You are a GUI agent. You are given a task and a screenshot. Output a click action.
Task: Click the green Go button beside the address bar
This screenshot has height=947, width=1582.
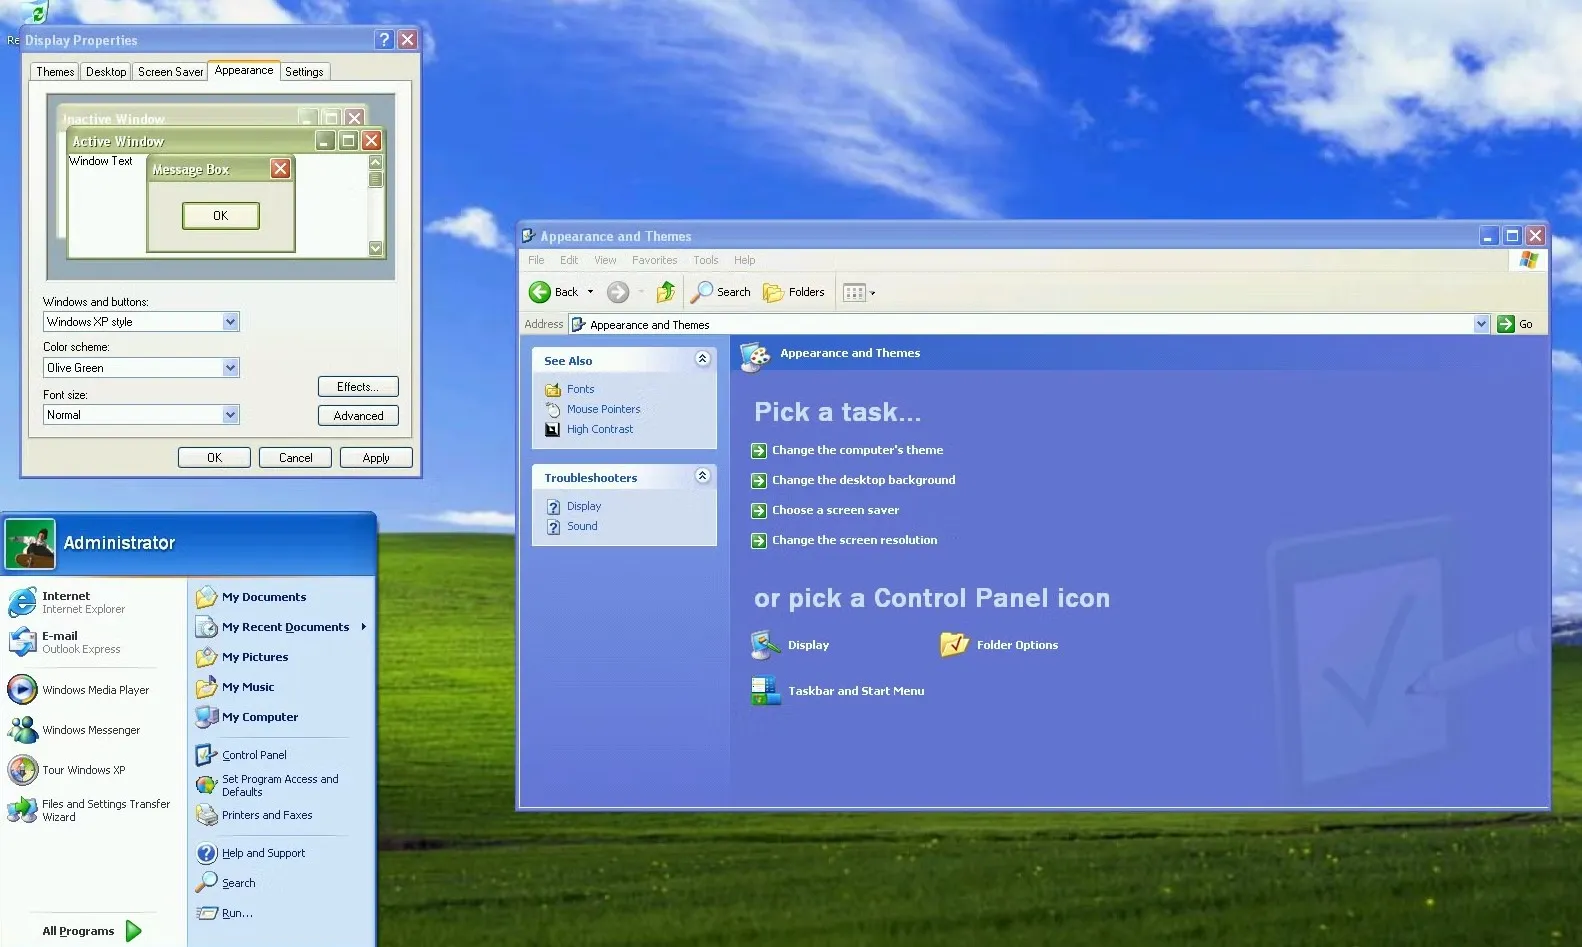click(1515, 324)
